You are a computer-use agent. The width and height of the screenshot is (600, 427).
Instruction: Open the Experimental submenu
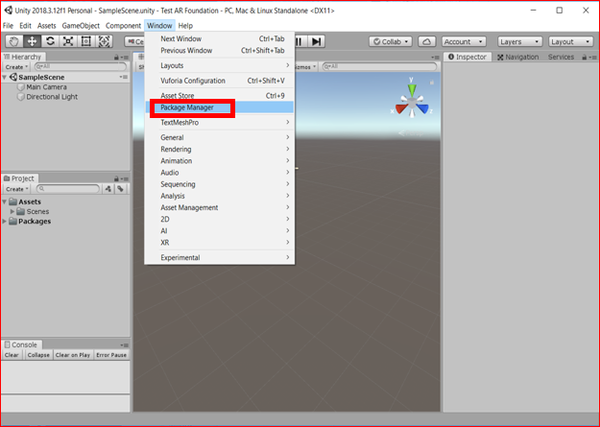coord(219,258)
